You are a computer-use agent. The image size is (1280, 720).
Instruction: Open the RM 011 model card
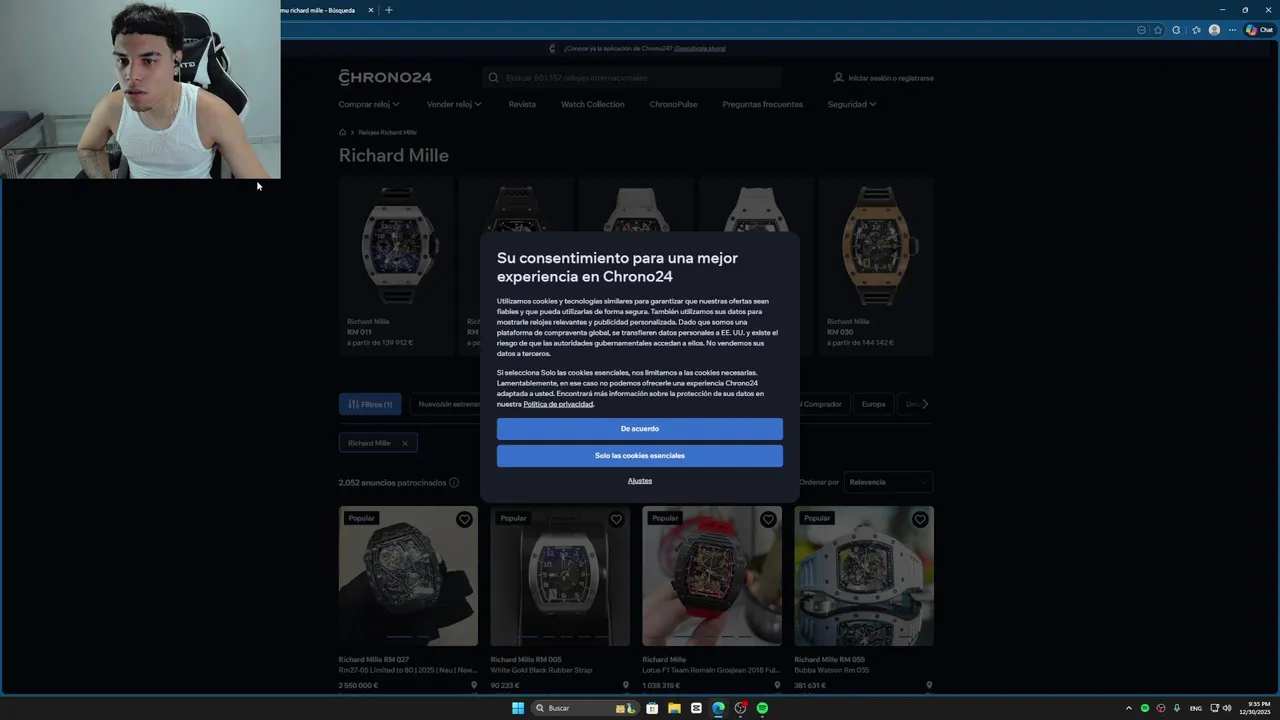[x=396, y=266]
